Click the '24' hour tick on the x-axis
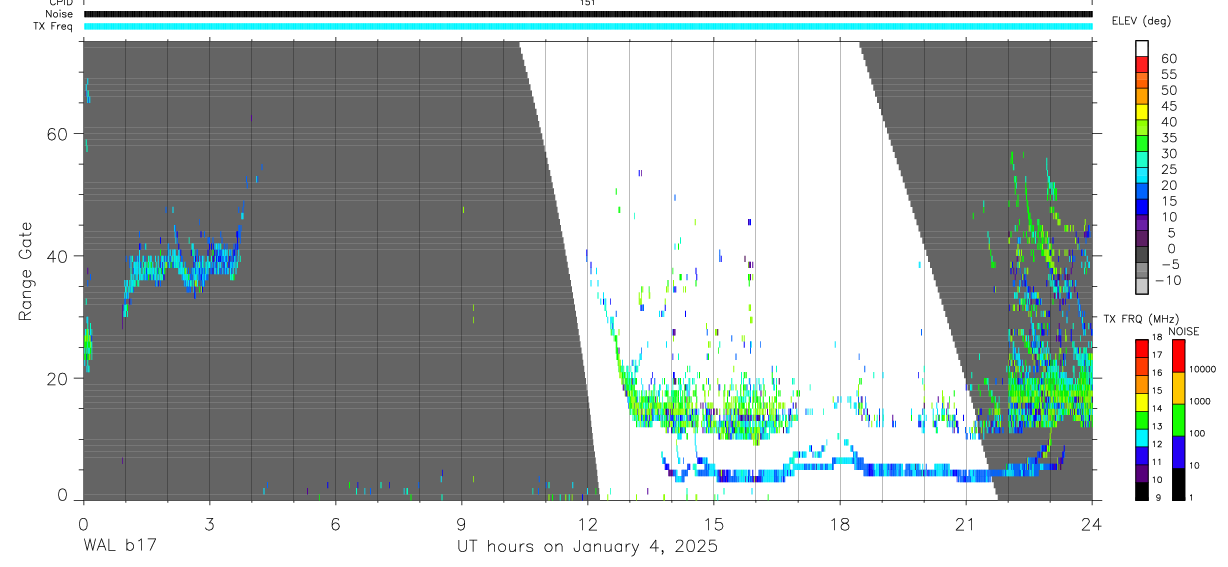The height and width of the screenshot is (567, 1228). (1092, 524)
